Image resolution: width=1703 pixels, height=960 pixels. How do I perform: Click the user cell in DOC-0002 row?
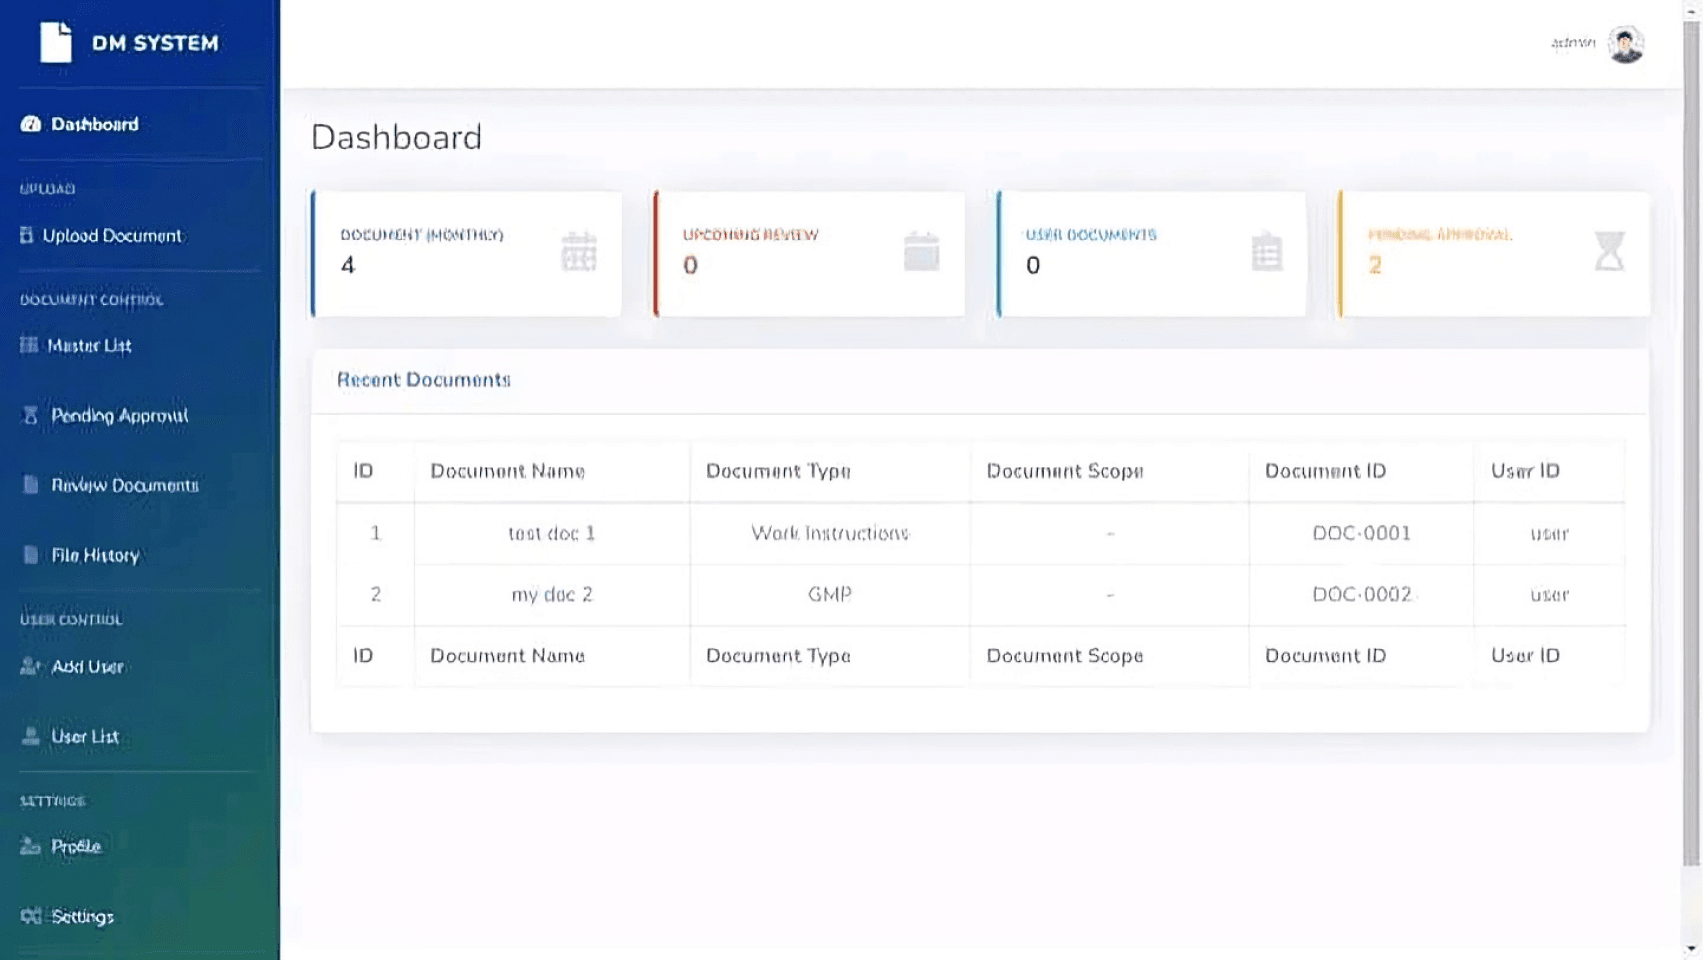click(x=1549, y=594)
